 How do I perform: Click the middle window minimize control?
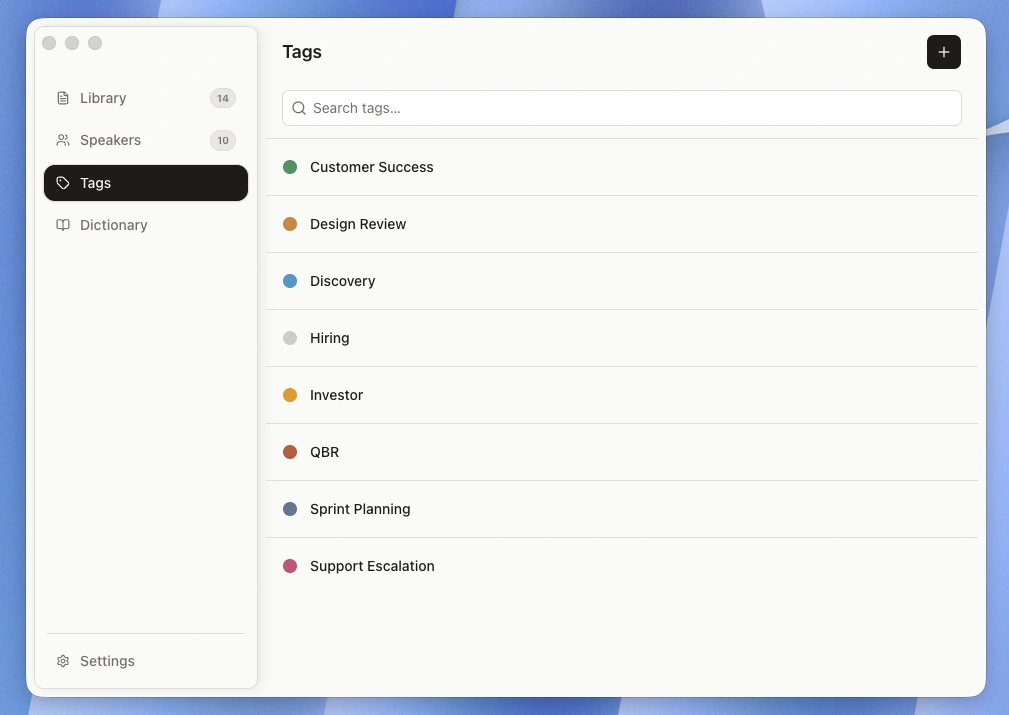tap(72, 43)
